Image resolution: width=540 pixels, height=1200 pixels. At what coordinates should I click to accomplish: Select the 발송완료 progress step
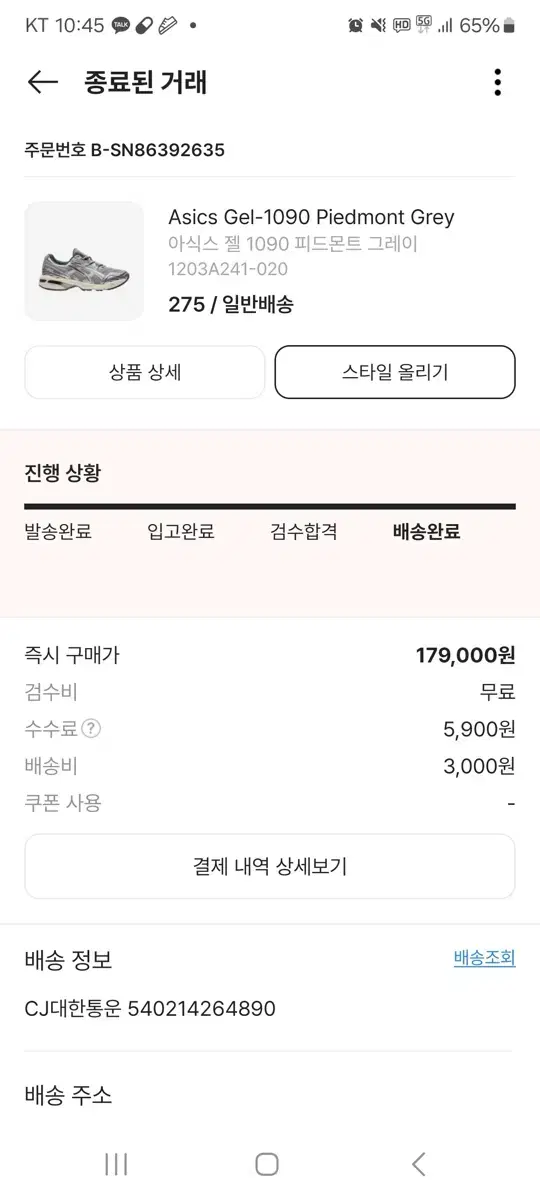coord(58,532)
